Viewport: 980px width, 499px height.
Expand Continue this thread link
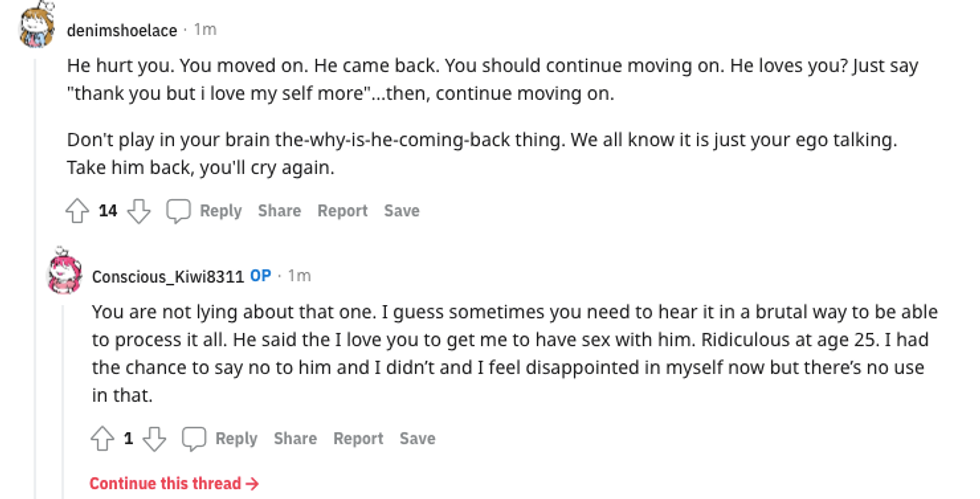click(x=174, y=484)
